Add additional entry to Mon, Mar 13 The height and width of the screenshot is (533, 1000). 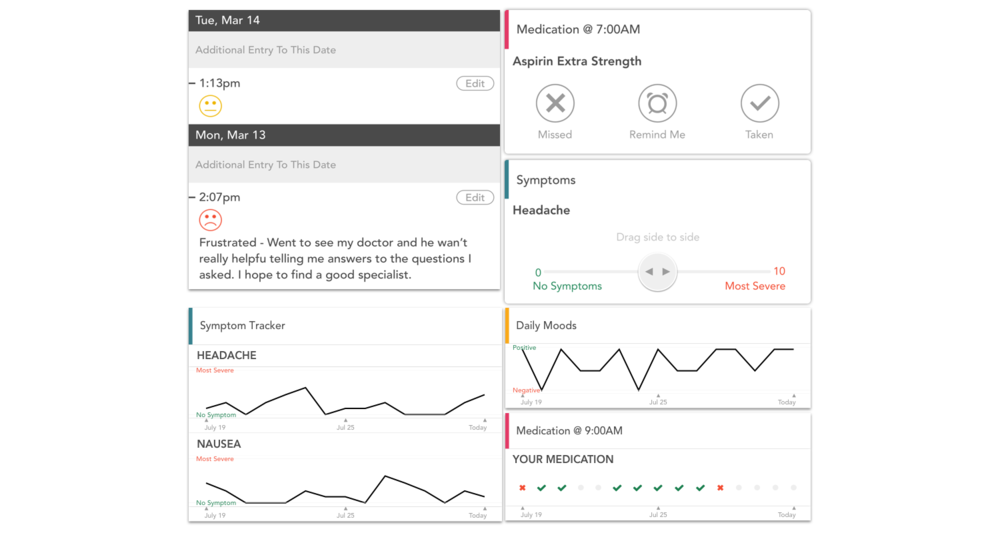344,165
